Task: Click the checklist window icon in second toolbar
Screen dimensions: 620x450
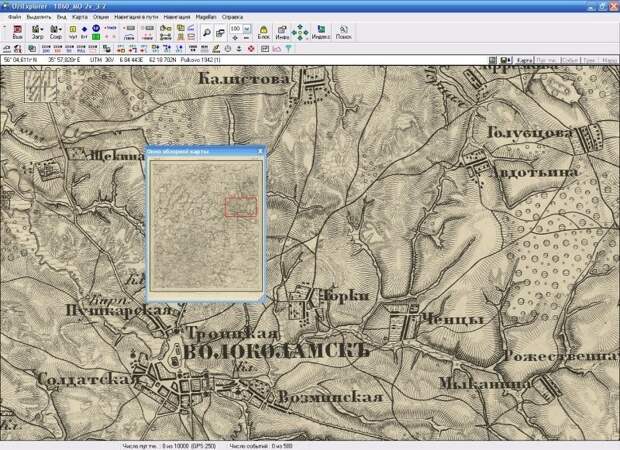Action: coord(265,49)
